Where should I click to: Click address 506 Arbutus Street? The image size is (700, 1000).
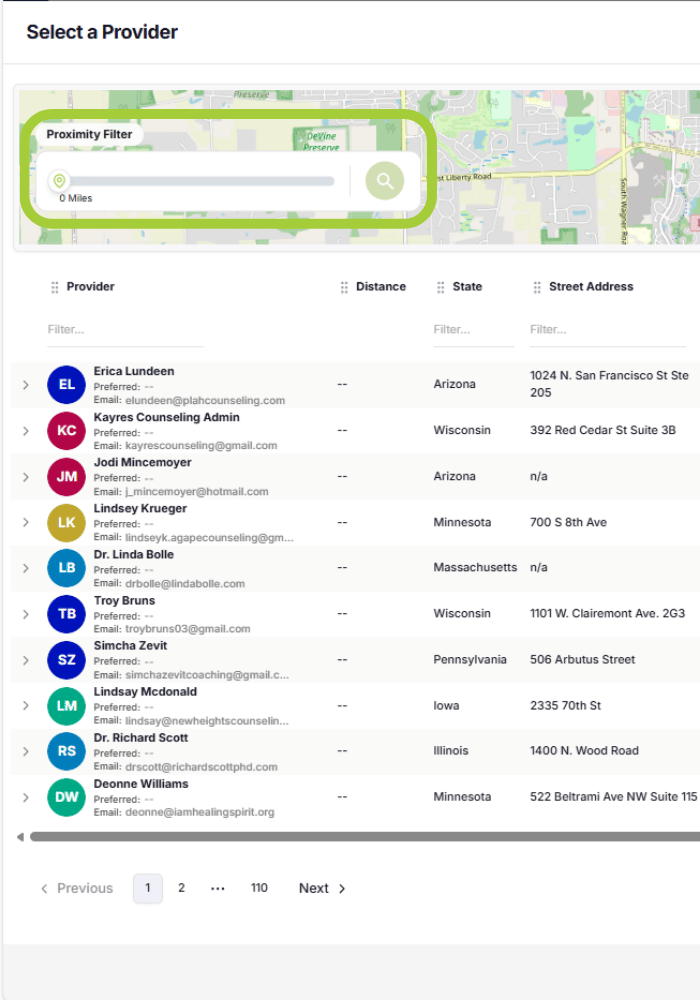582,659
